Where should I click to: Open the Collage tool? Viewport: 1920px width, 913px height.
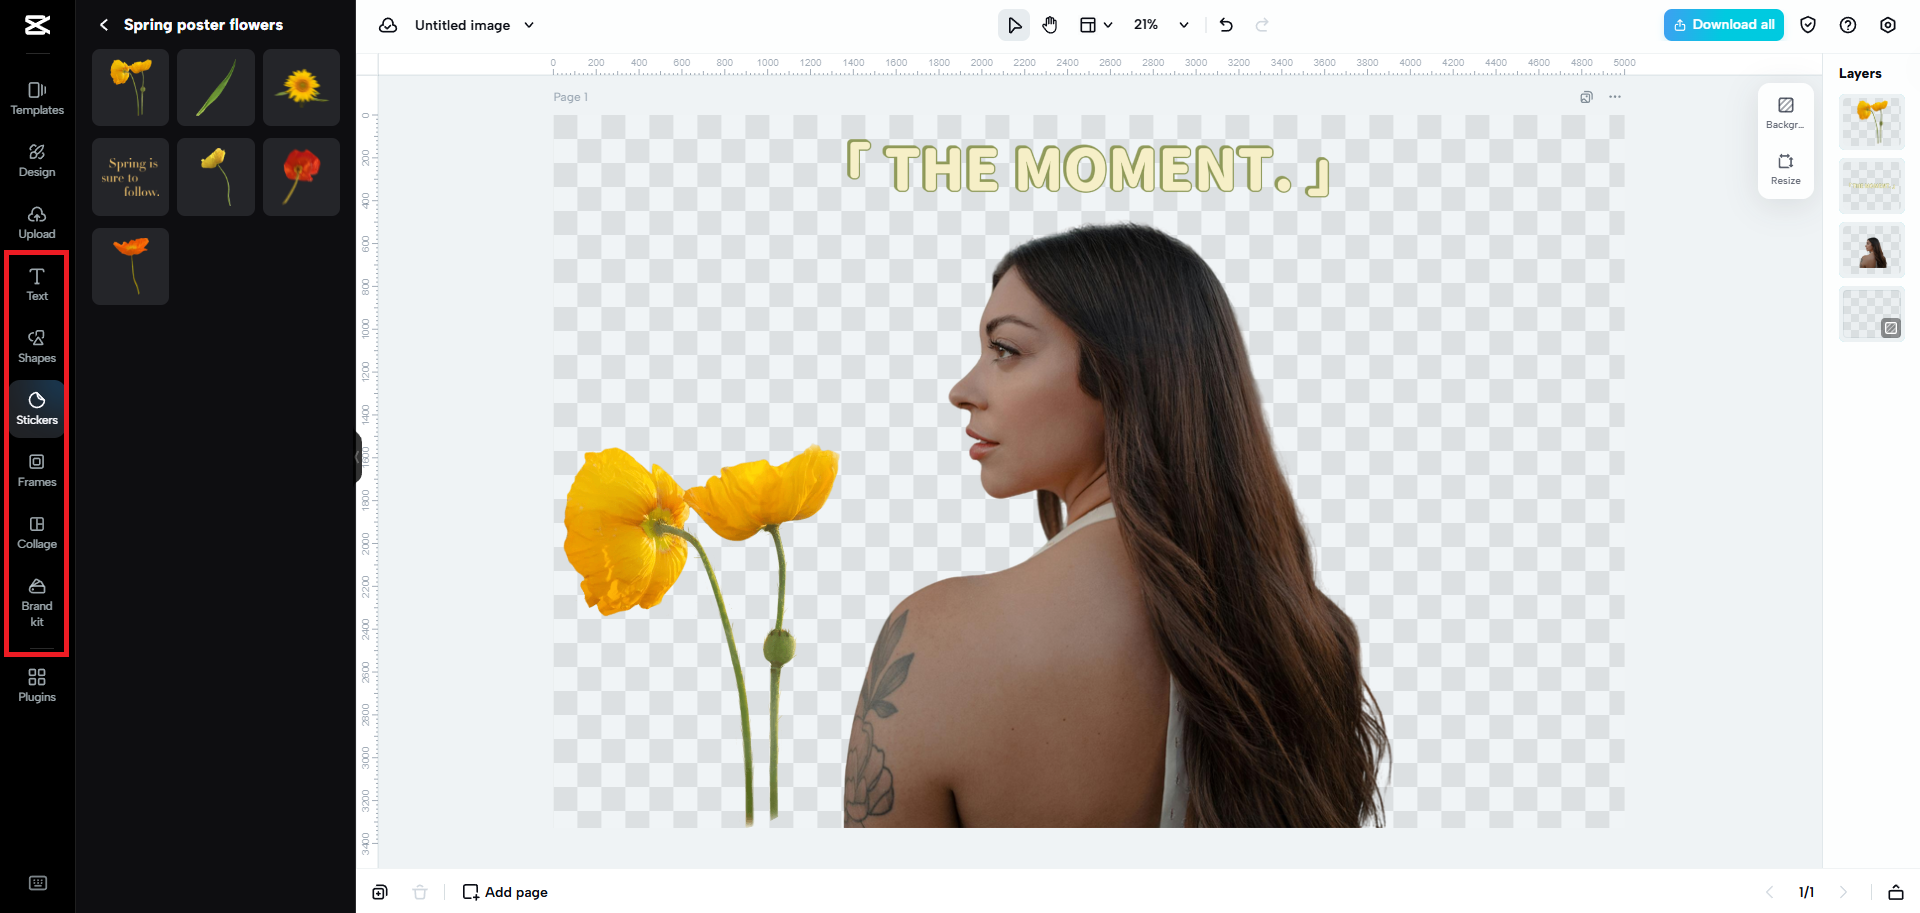pyautogui.click(x=36, y=532)
